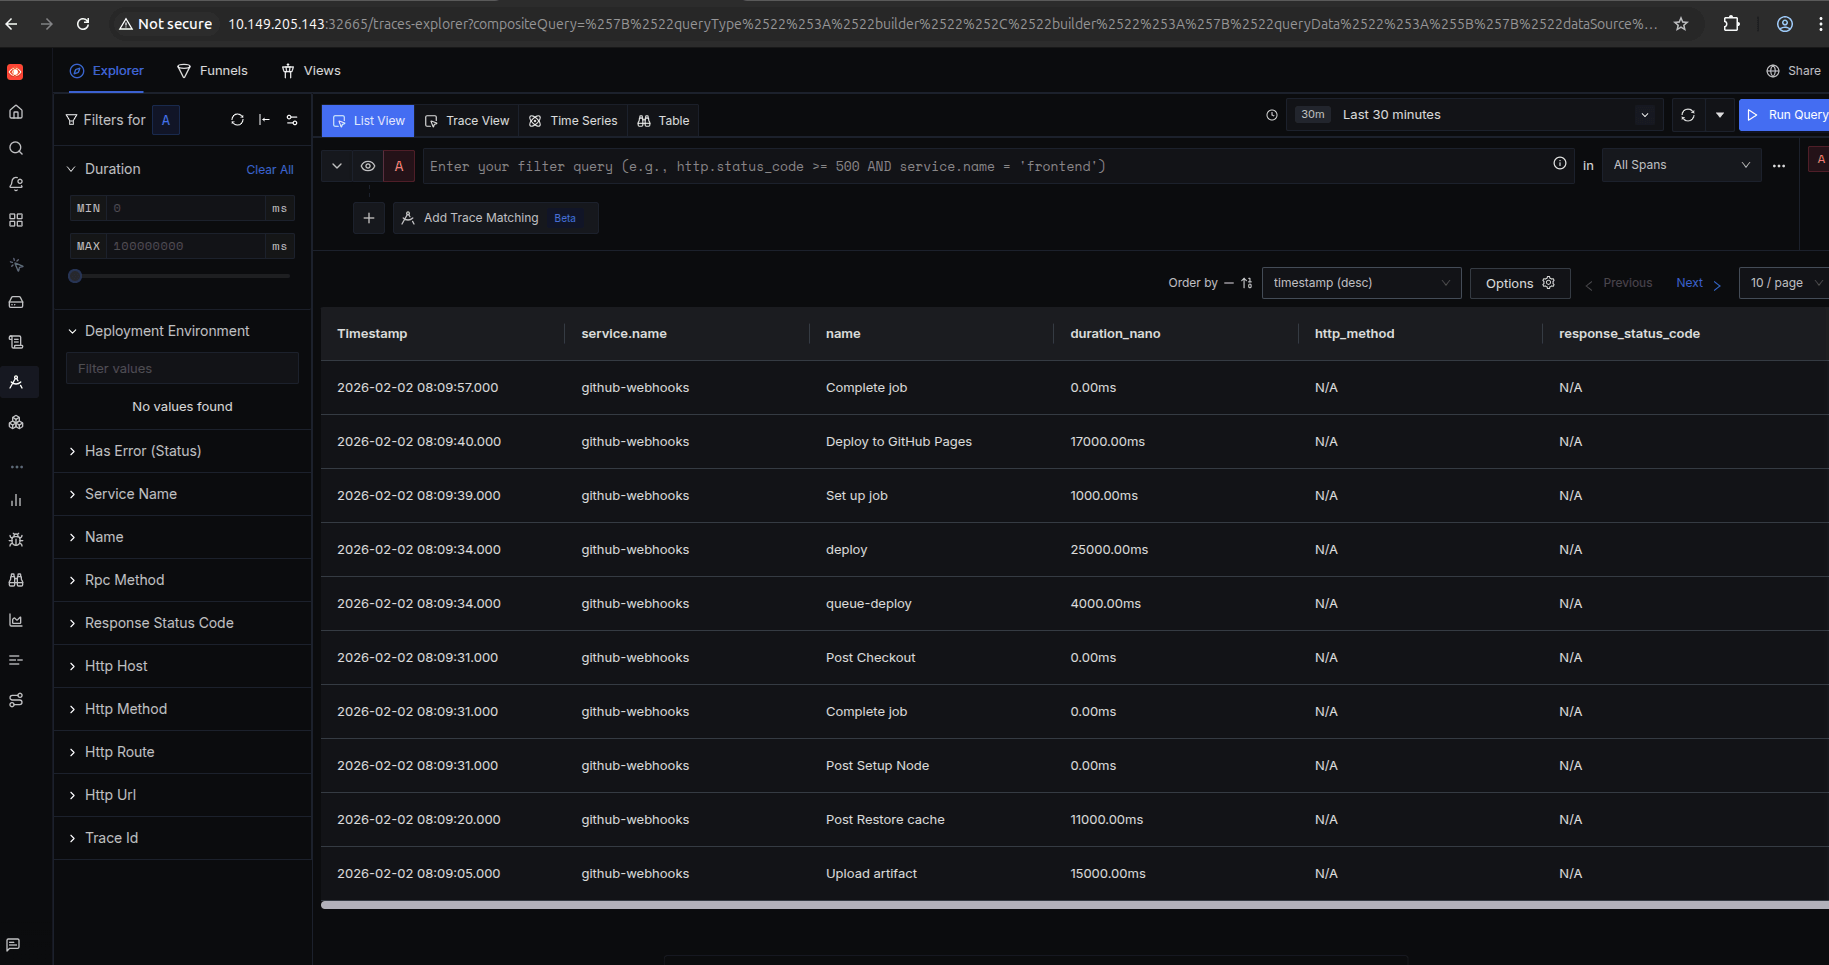The width and height of the screenshot is (1829, 965).
Task: Click Add Trace Matching button
Action: point(496,218)
